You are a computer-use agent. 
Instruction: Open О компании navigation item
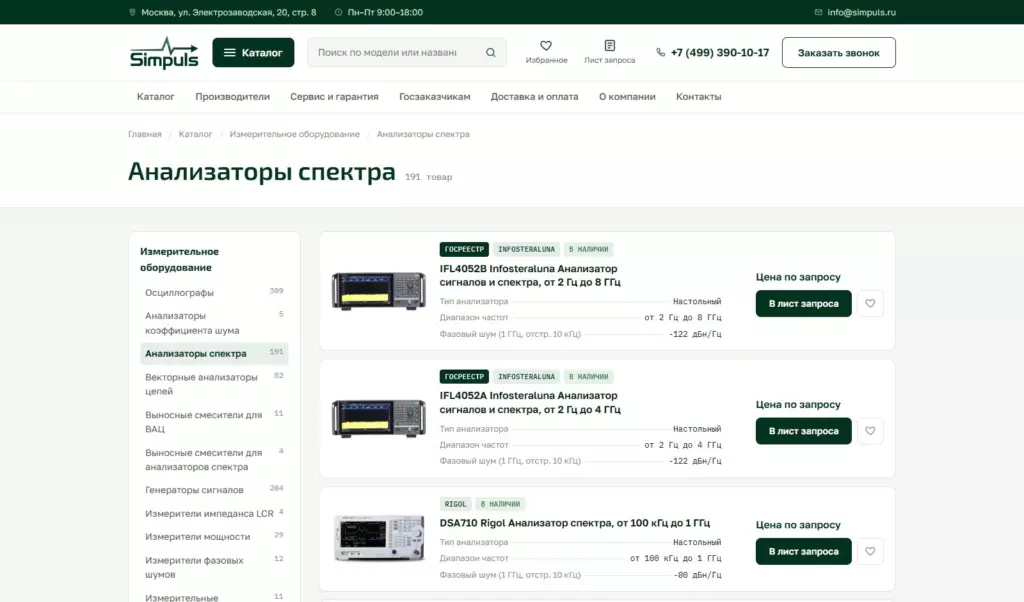(x=627, y=97)
